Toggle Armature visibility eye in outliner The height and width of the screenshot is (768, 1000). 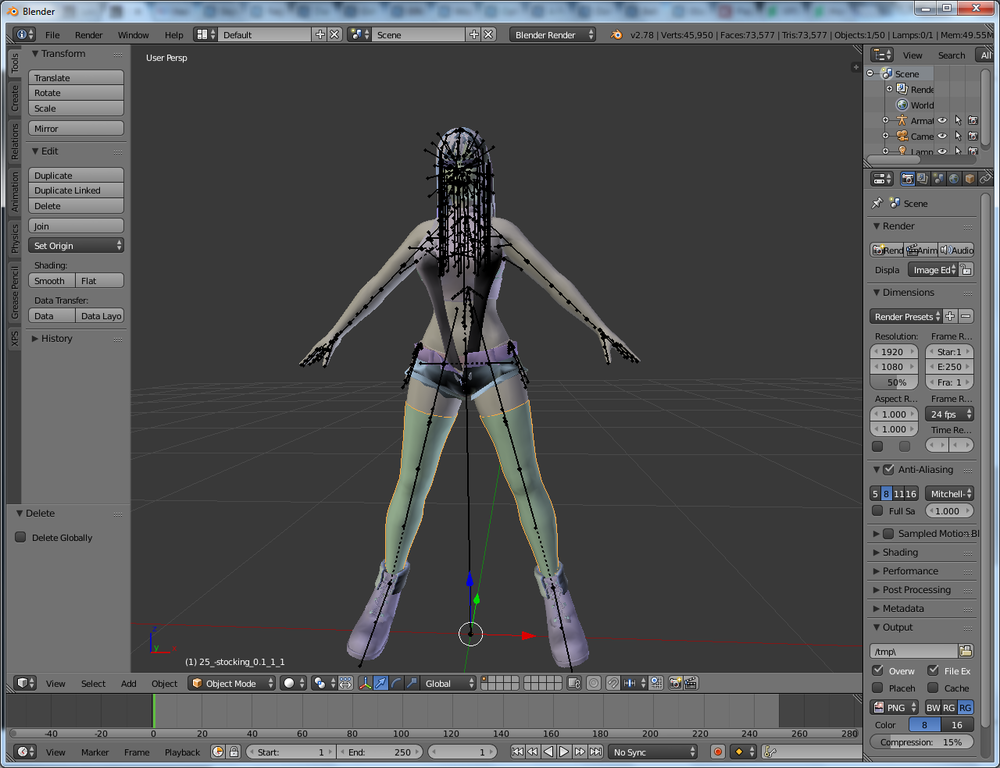click(942, 120)
